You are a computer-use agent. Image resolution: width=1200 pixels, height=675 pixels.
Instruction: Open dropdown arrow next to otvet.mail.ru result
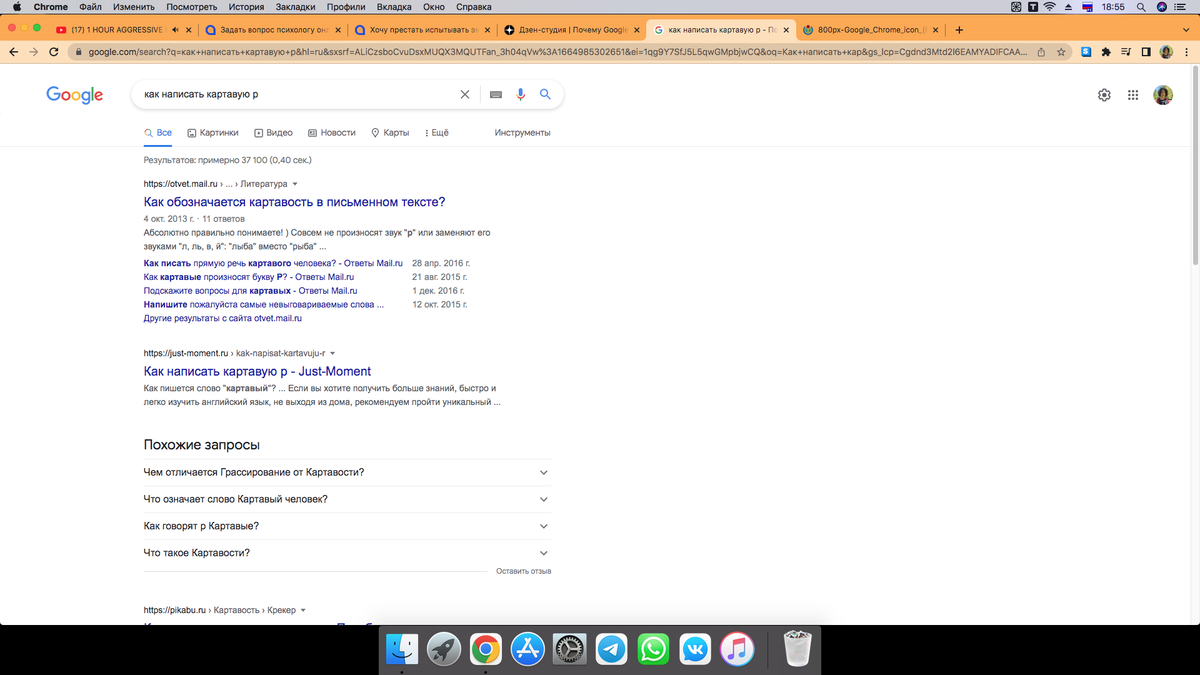[295, 184]
